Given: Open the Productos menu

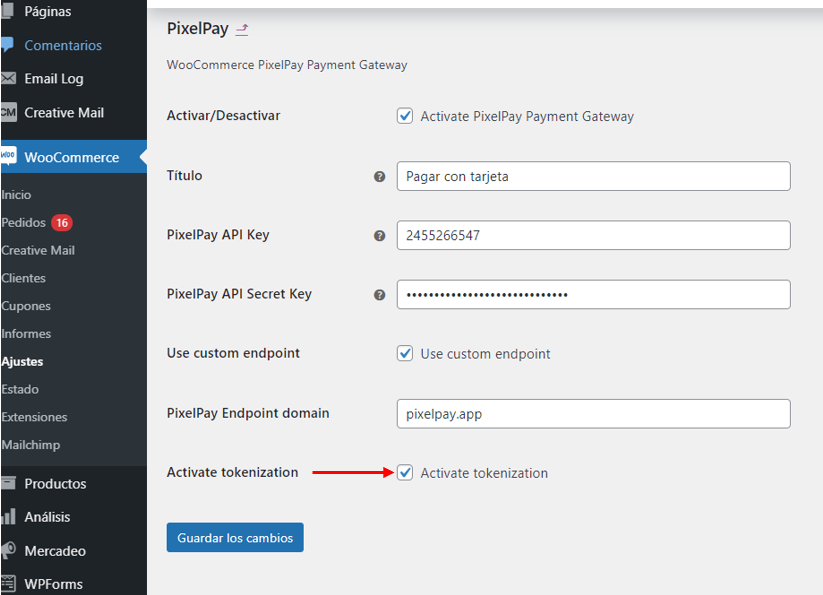Looking at the screenshot, I should click(55, 484).
